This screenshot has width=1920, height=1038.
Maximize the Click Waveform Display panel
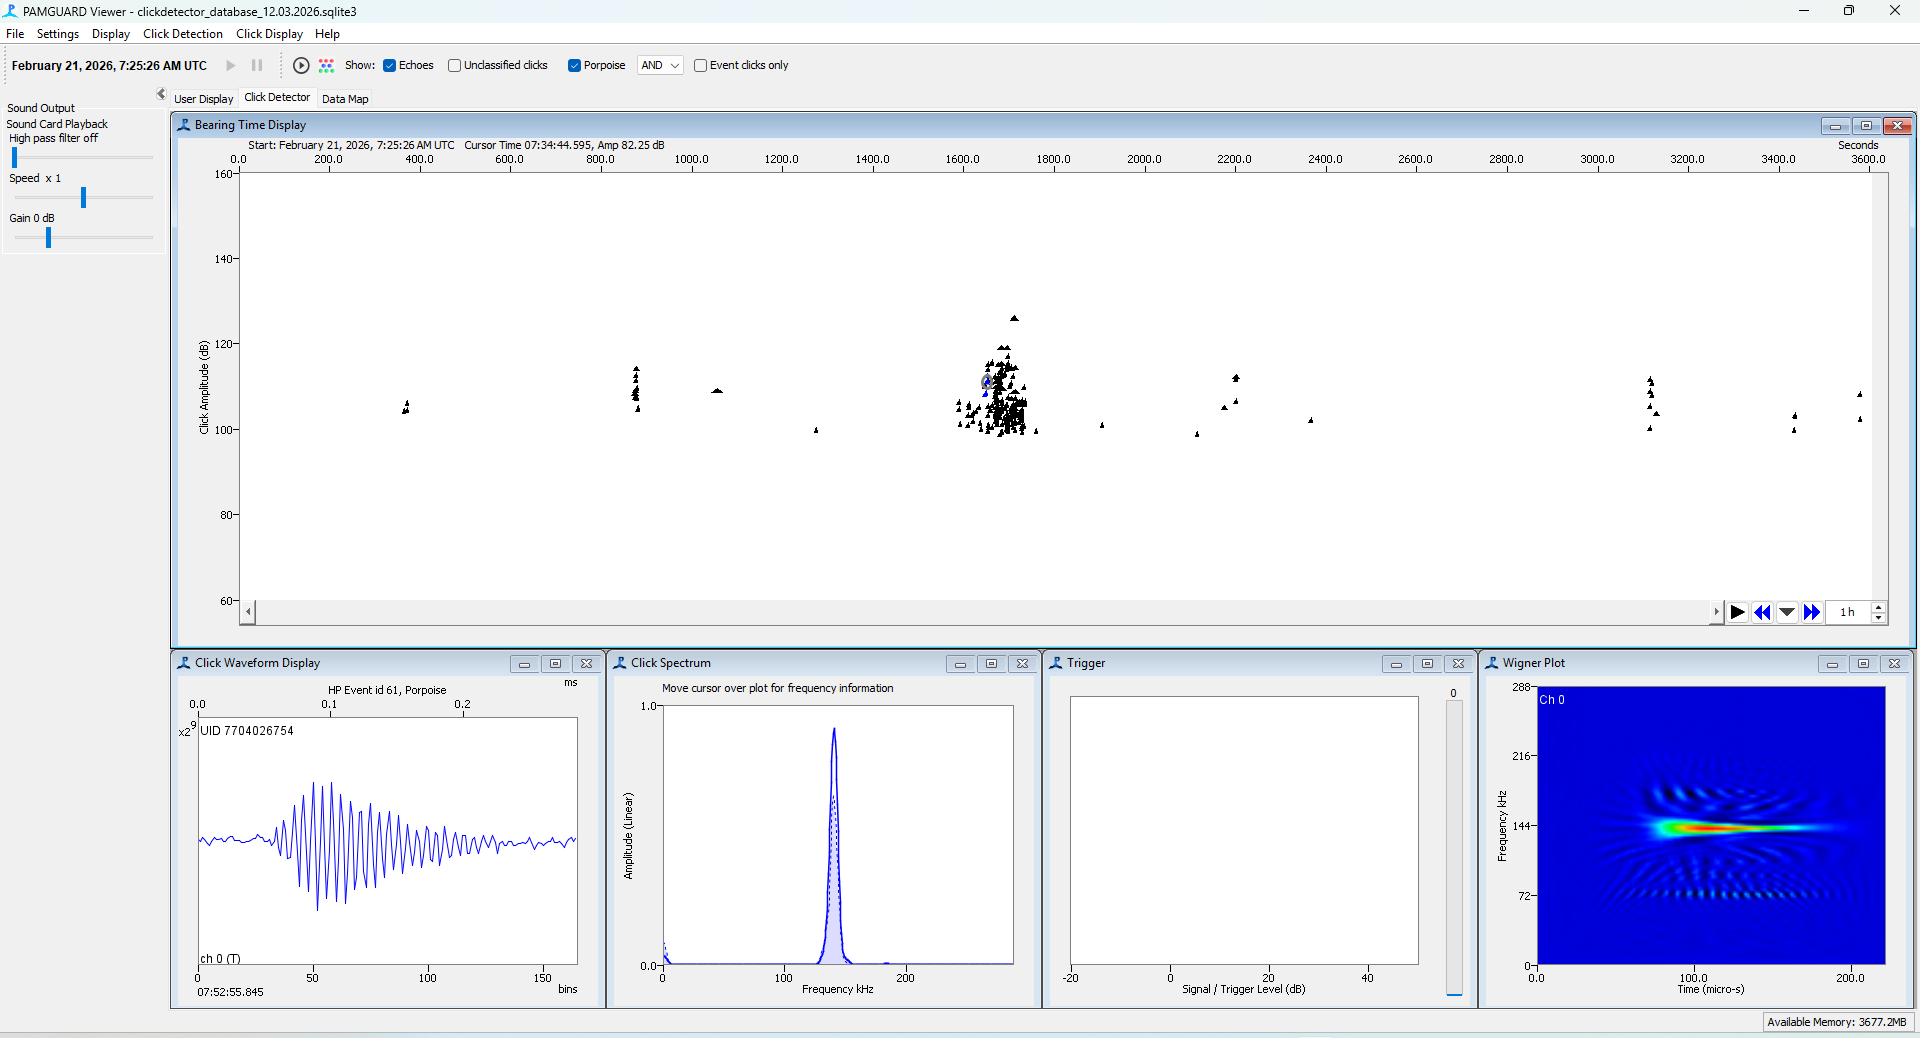[555, 664]
